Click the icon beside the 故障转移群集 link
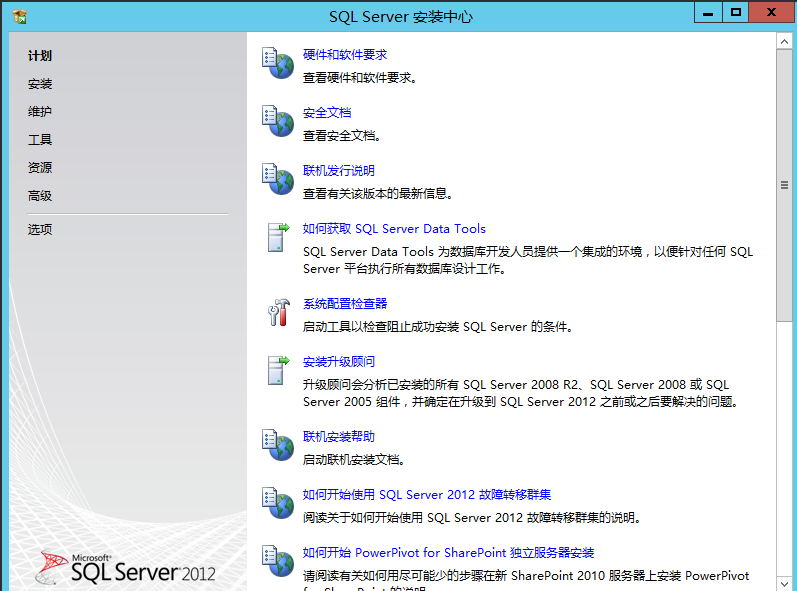 [x=278, y=503]
